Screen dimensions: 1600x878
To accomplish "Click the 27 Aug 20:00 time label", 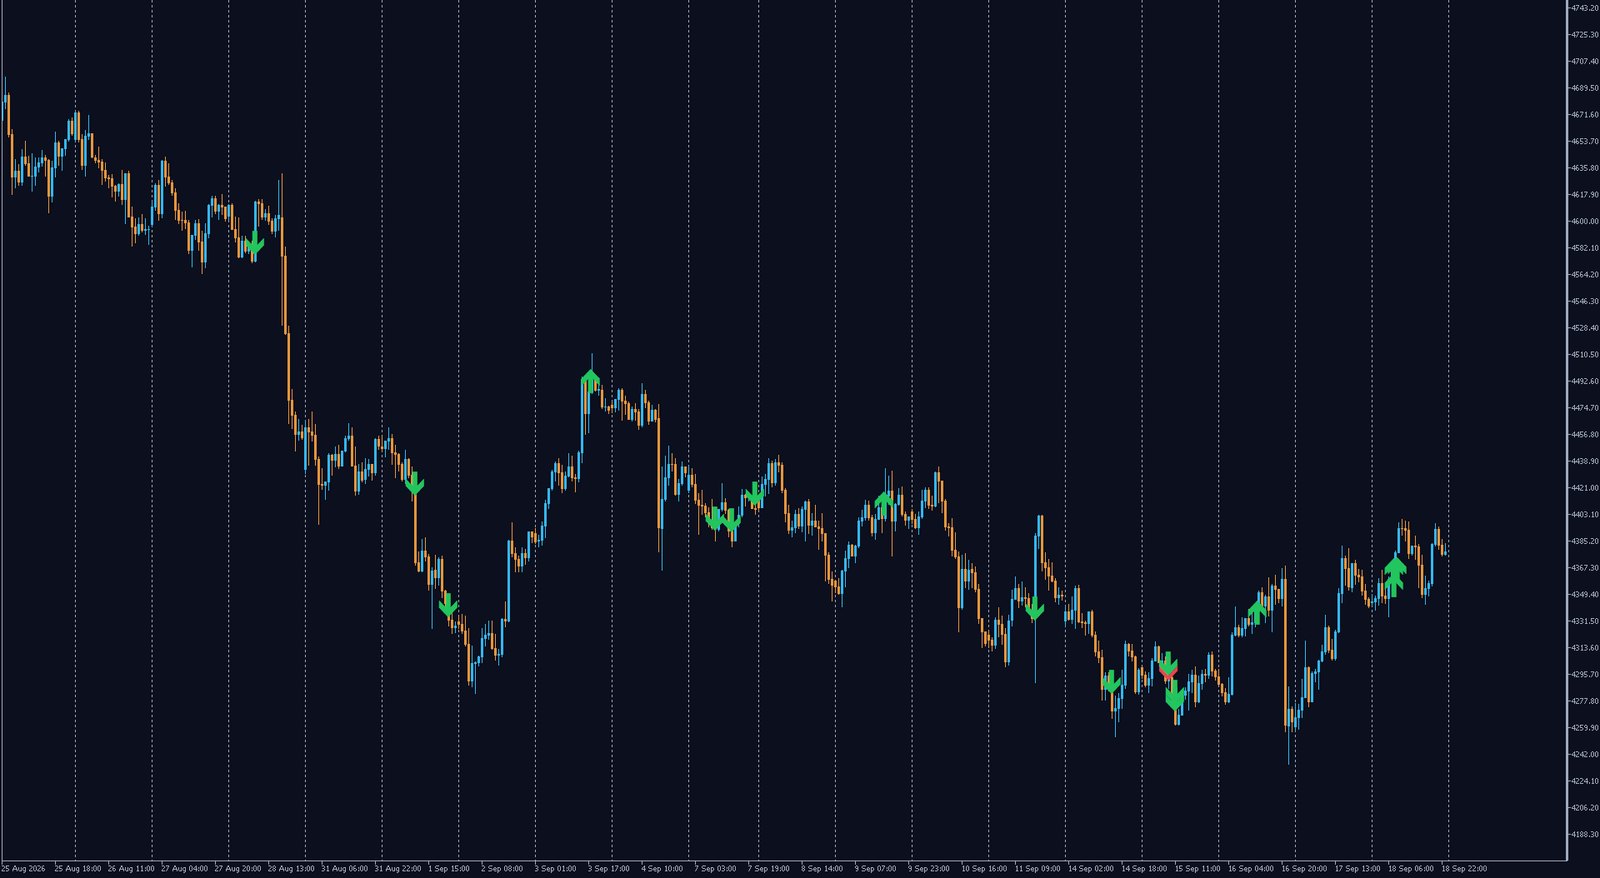I will pos(238,869).
